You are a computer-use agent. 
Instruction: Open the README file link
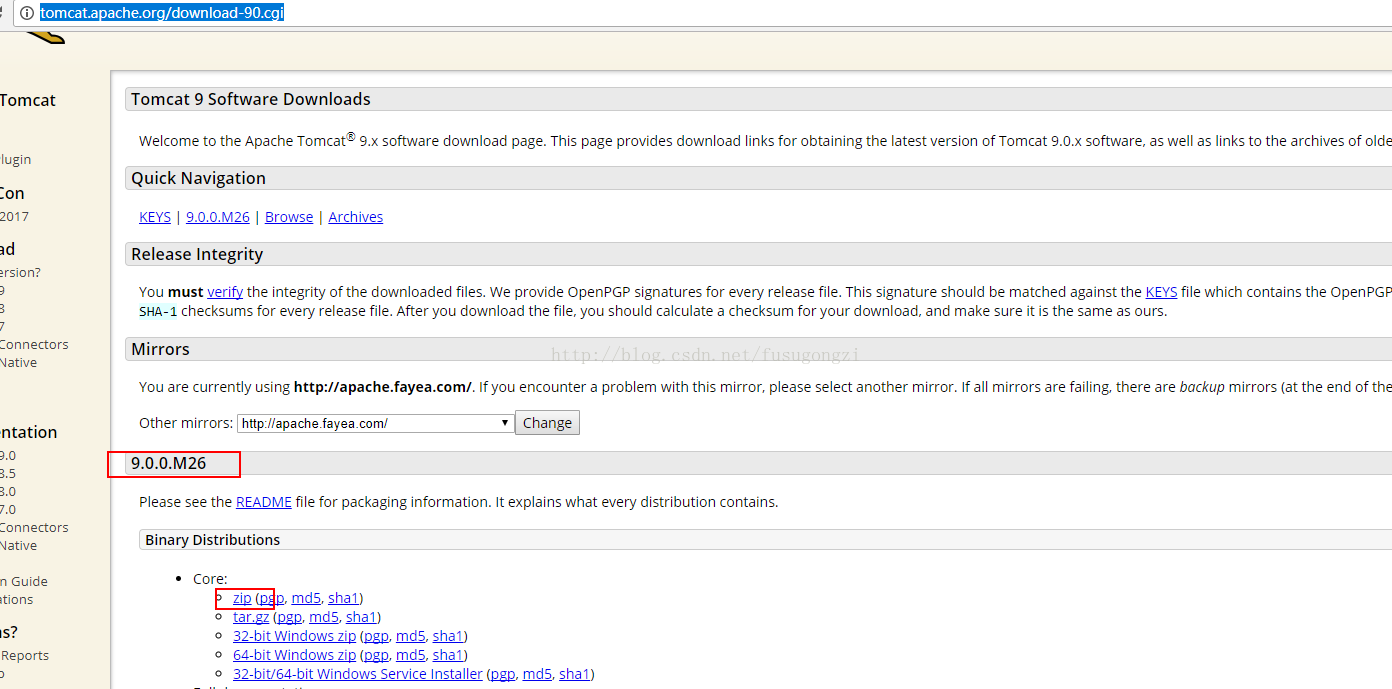(264, 502)
